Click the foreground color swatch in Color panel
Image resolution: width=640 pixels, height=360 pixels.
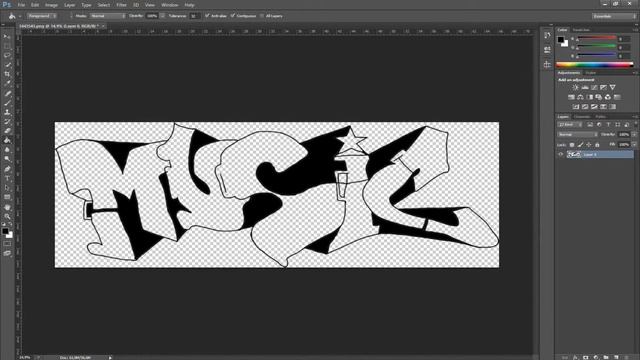(x=561, y=40)
